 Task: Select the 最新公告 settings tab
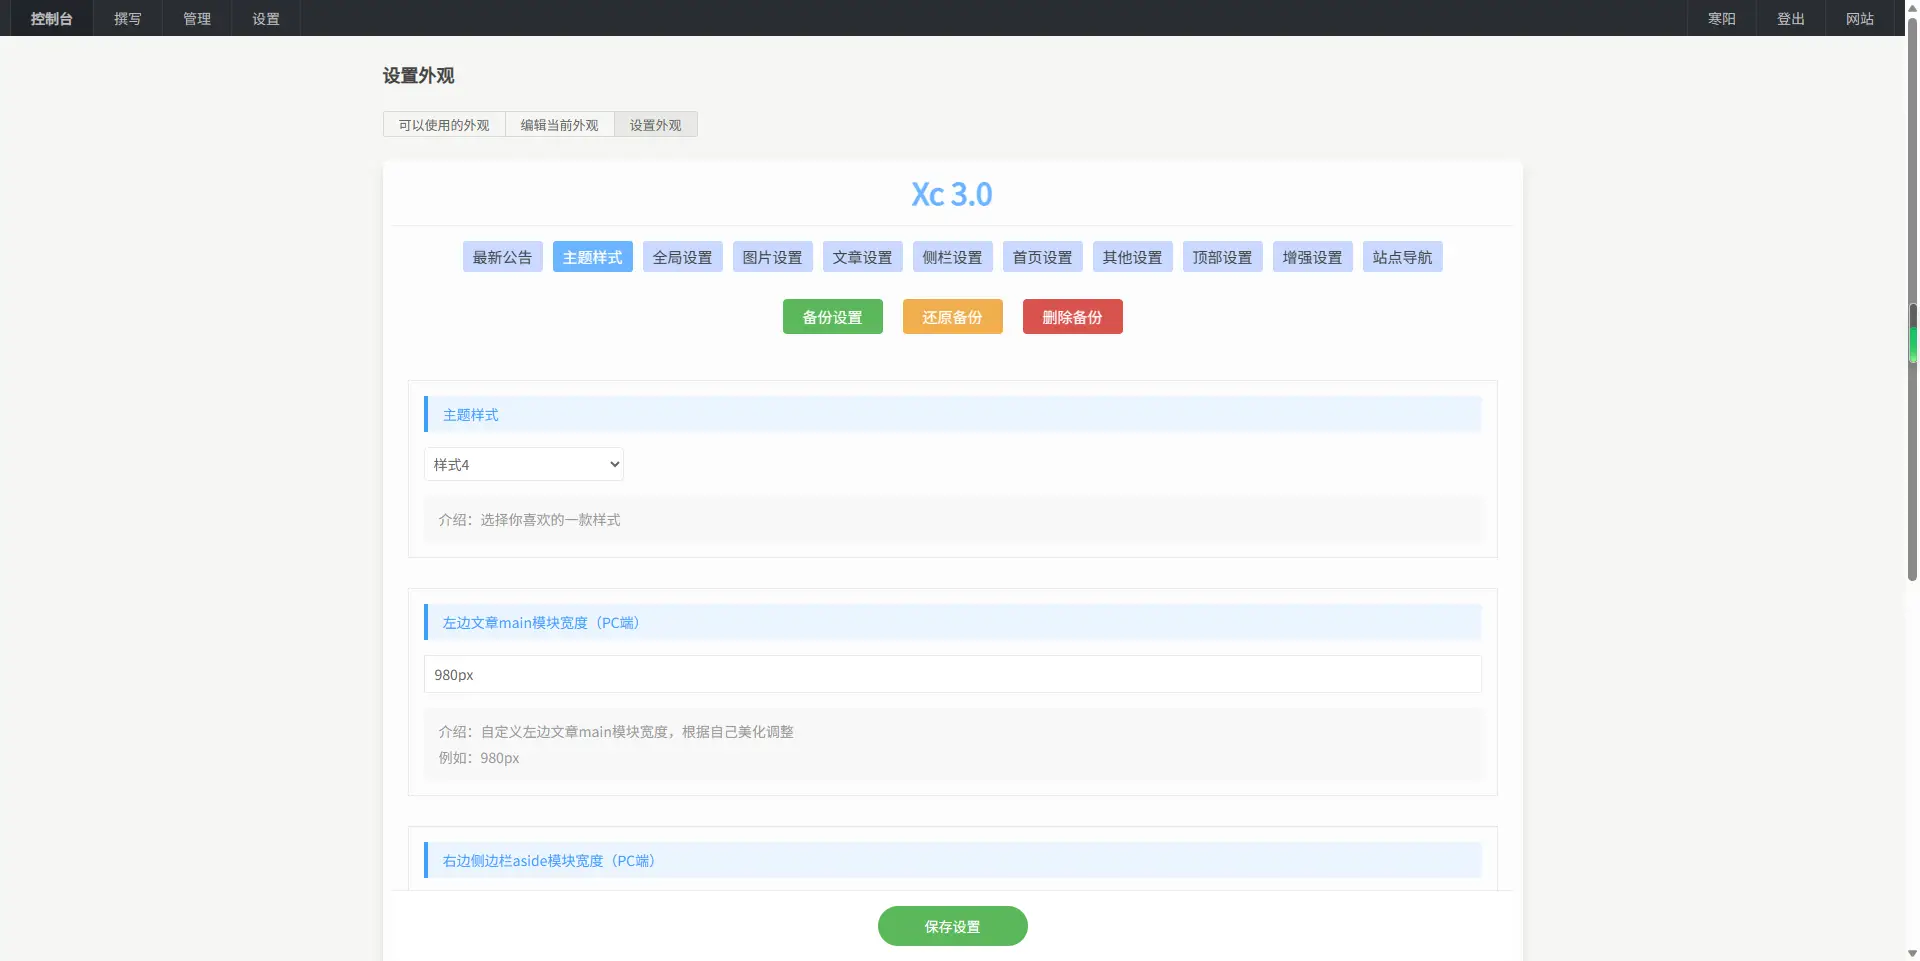(x=502, y=257)
